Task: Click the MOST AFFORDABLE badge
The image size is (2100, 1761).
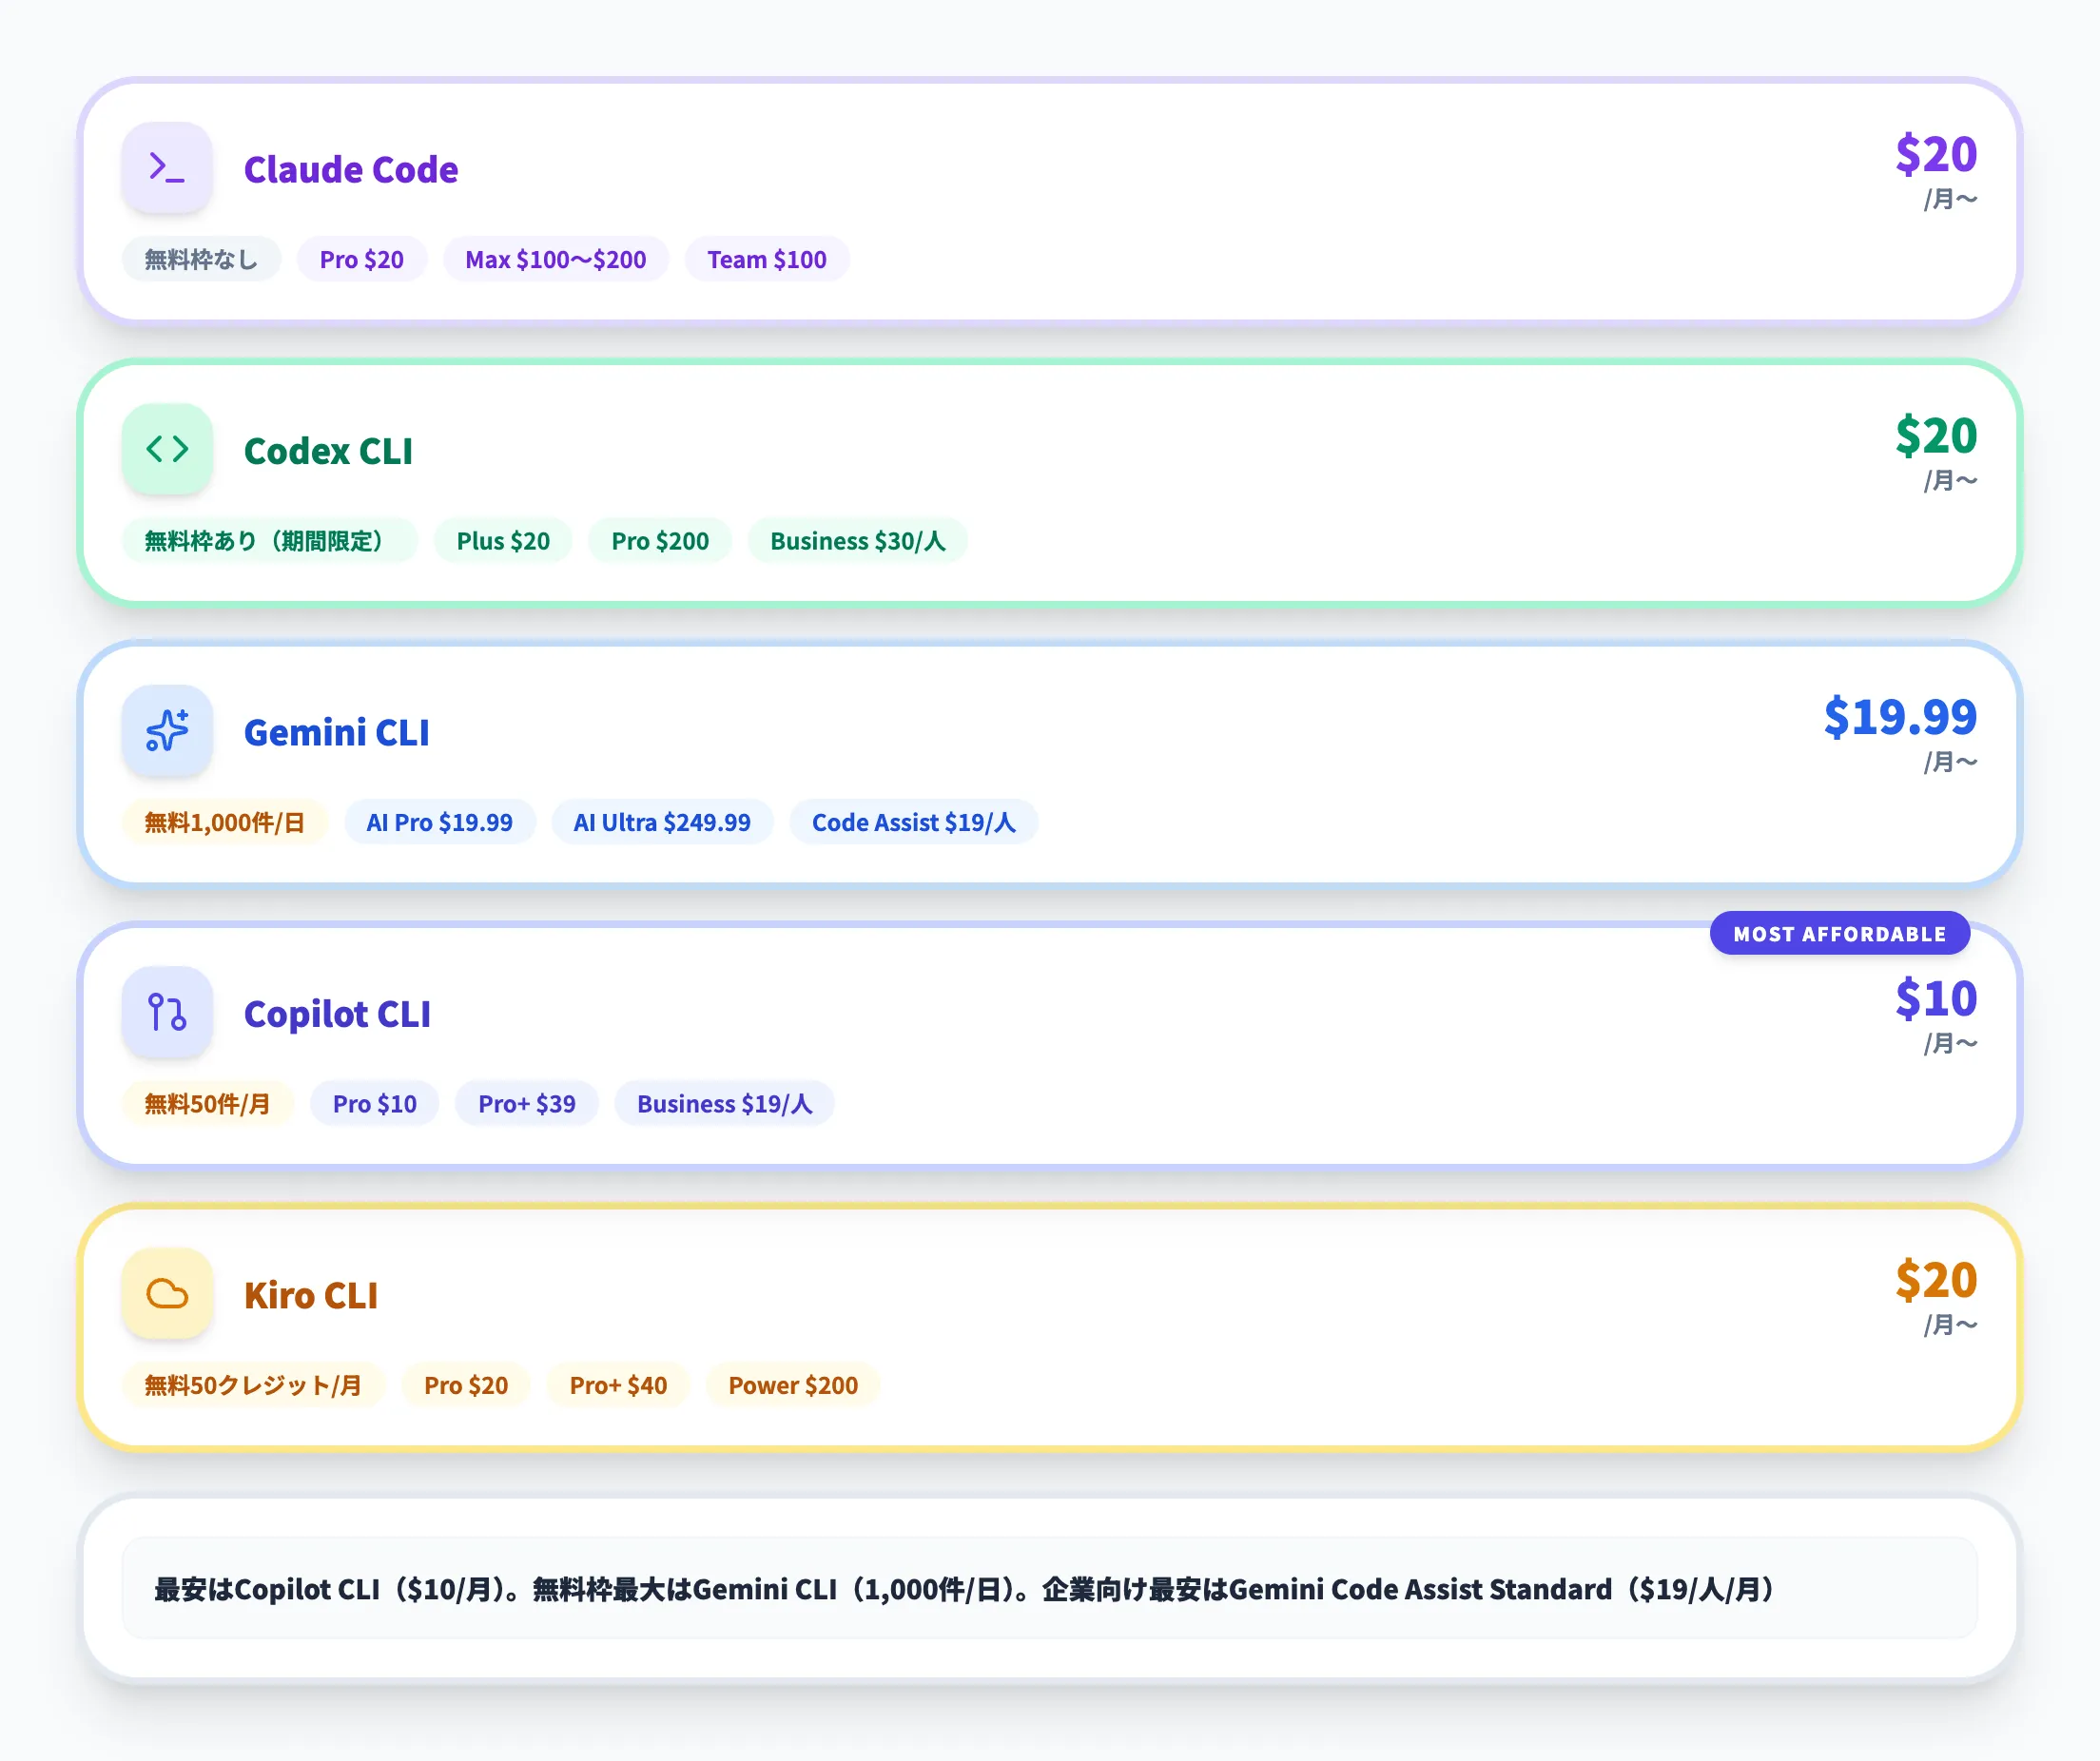Action: [1839, 933]
